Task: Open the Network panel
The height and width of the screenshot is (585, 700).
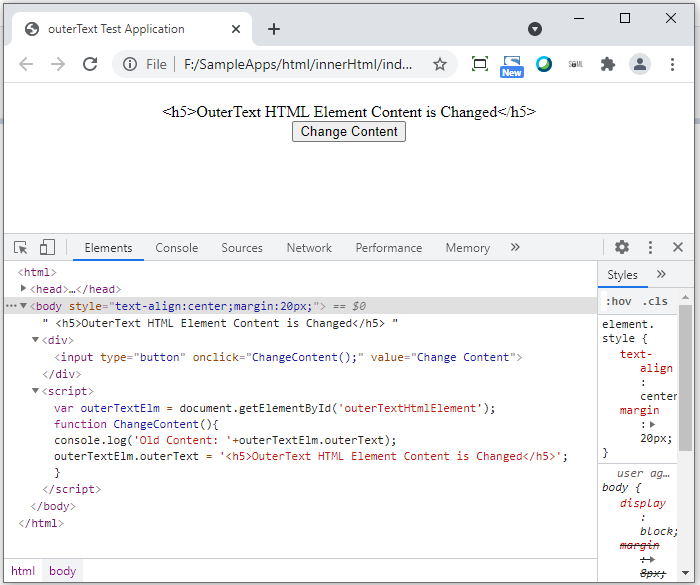Action: (309, 248)
